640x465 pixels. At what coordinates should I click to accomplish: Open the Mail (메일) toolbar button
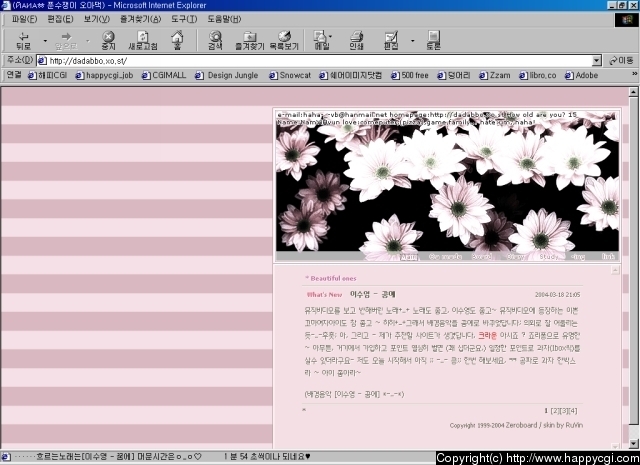pos(321,40)
